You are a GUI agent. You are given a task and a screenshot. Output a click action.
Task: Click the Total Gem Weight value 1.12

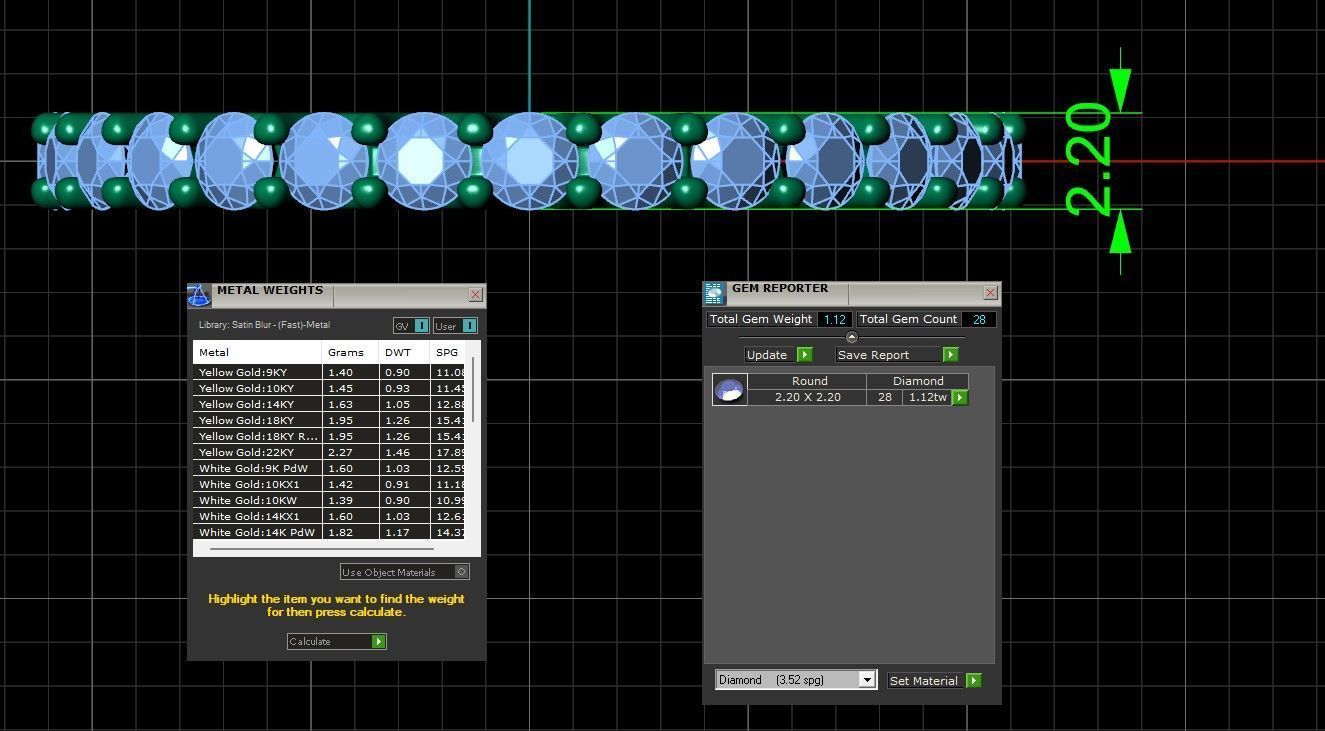[835, 320]
